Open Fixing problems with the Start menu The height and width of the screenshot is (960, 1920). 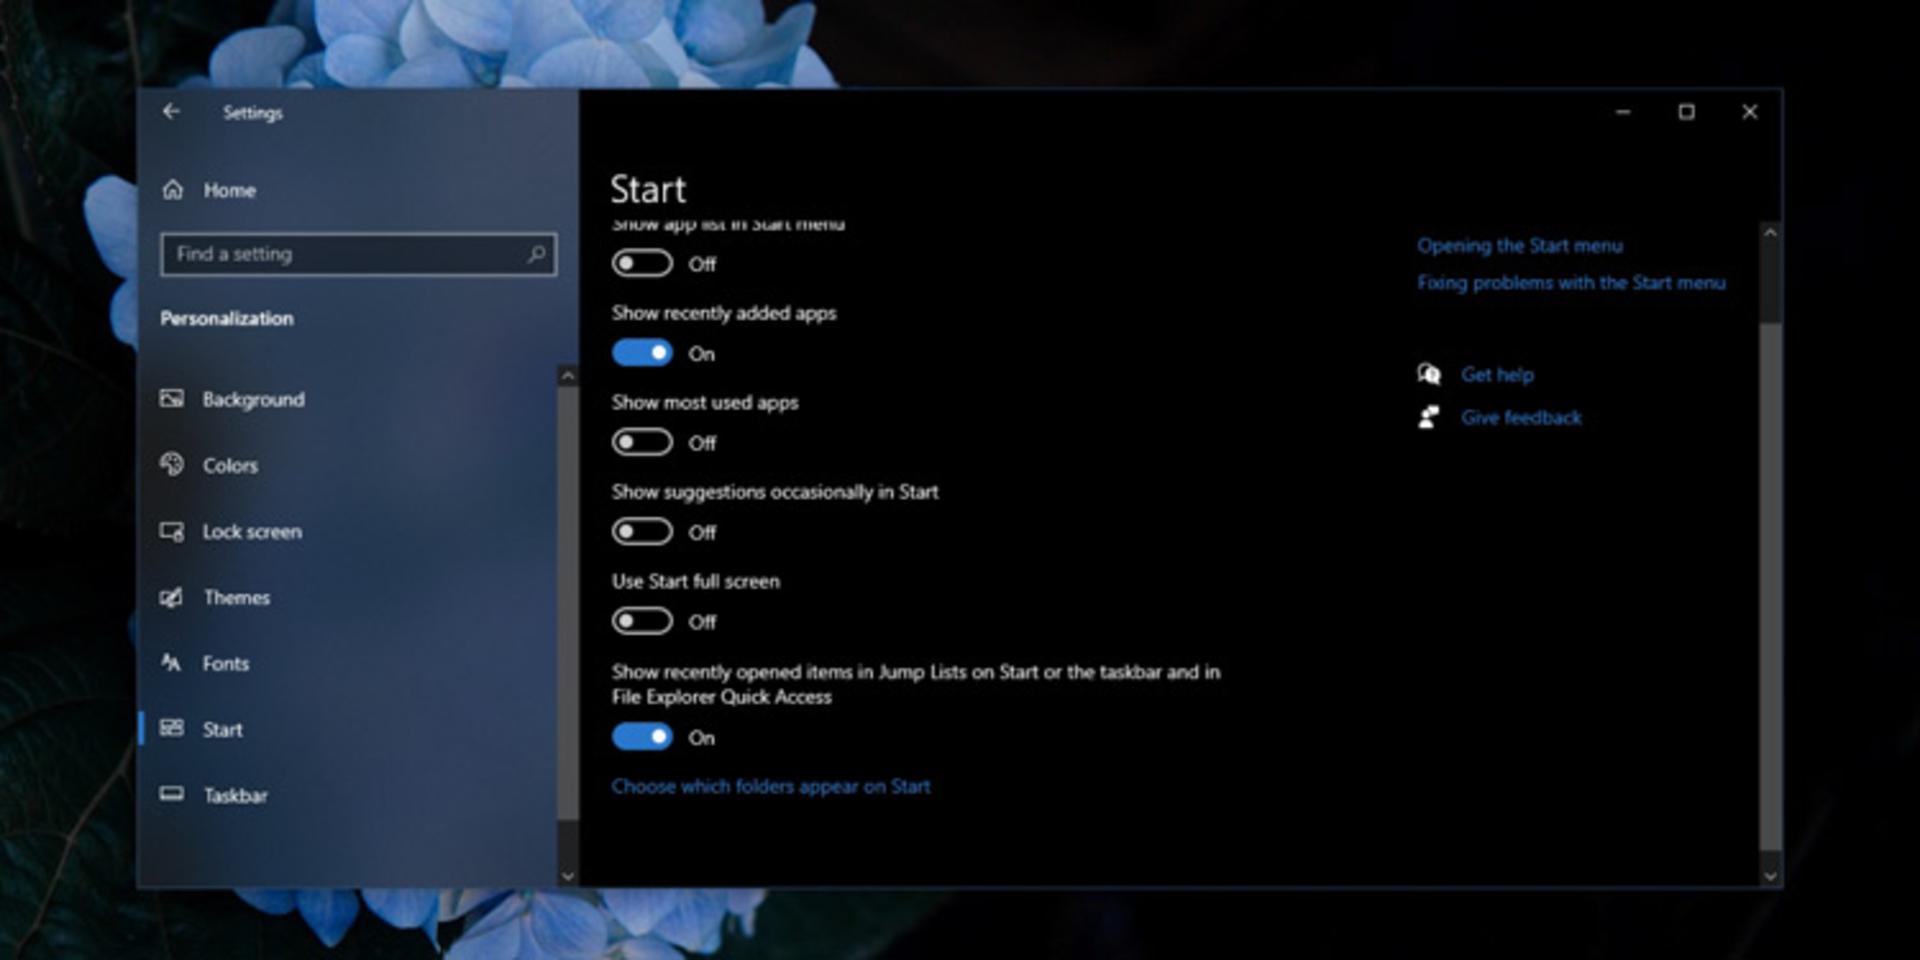[x=1571, y=283]
